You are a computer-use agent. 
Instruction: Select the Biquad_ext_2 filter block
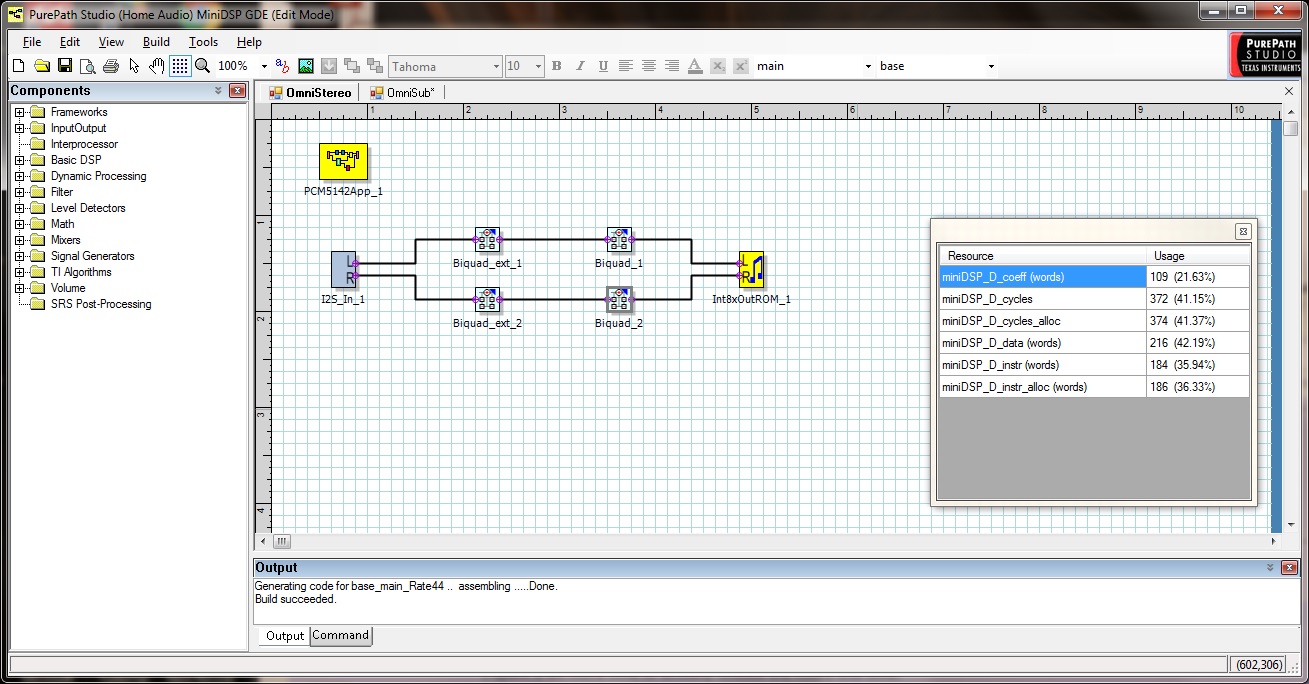click(x=487, y=300)
